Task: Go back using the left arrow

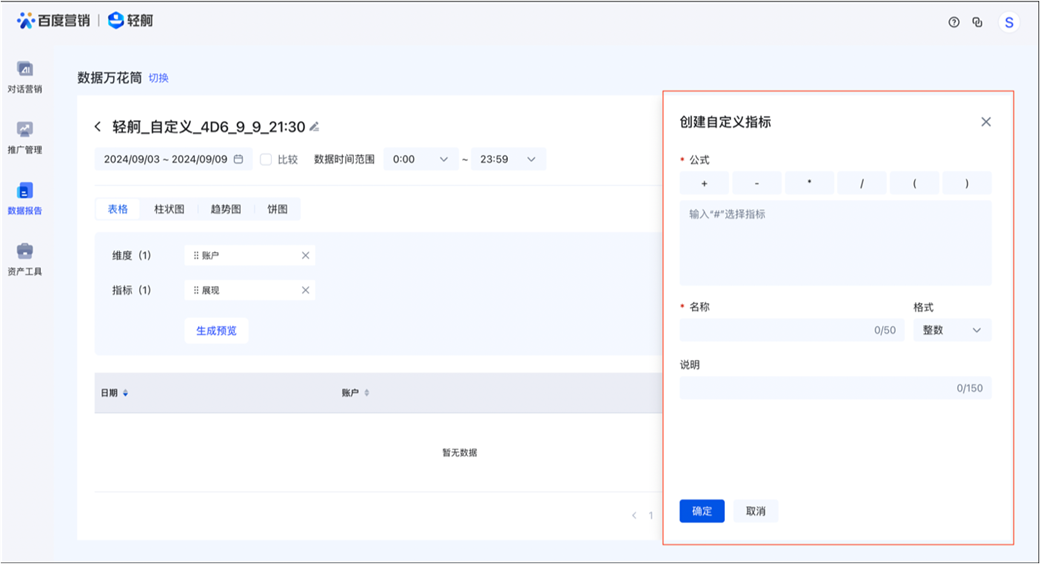Action: point(98,127)
